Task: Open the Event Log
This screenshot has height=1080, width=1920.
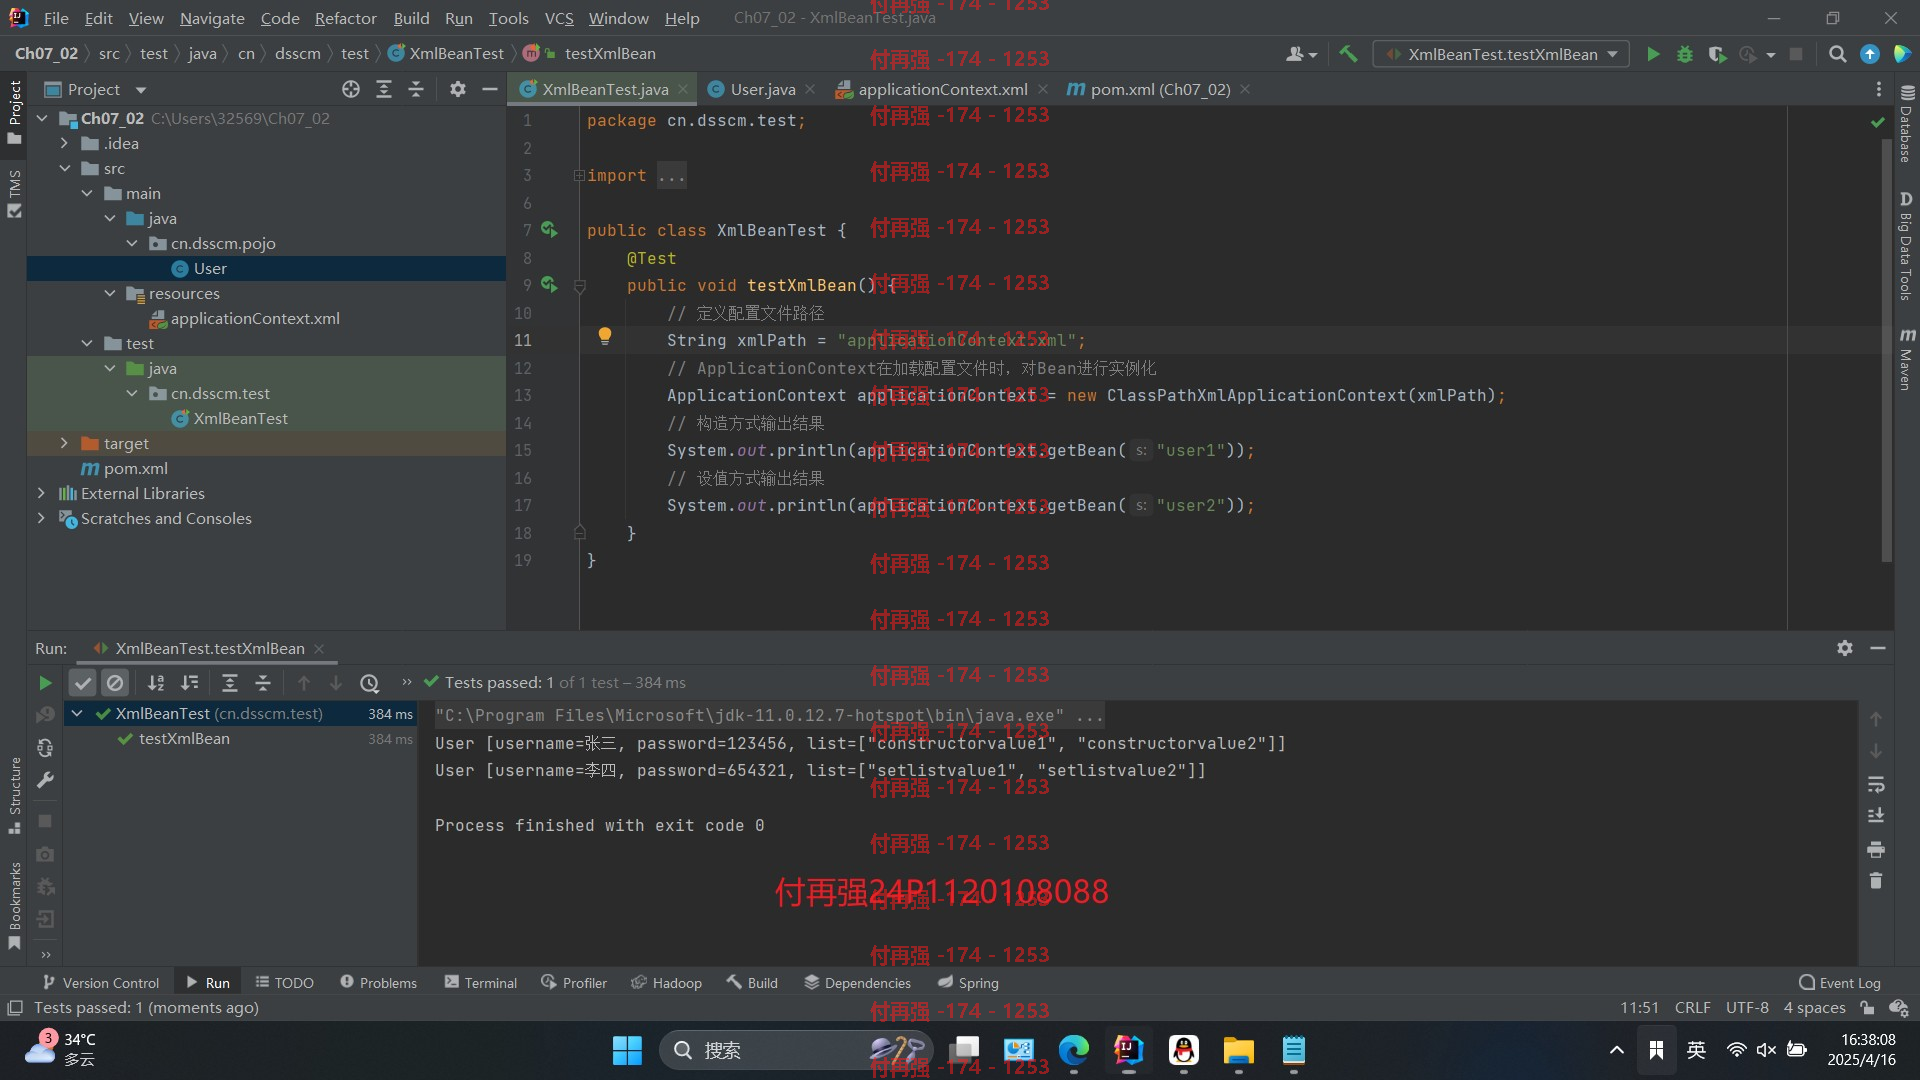Action: 1840,983
